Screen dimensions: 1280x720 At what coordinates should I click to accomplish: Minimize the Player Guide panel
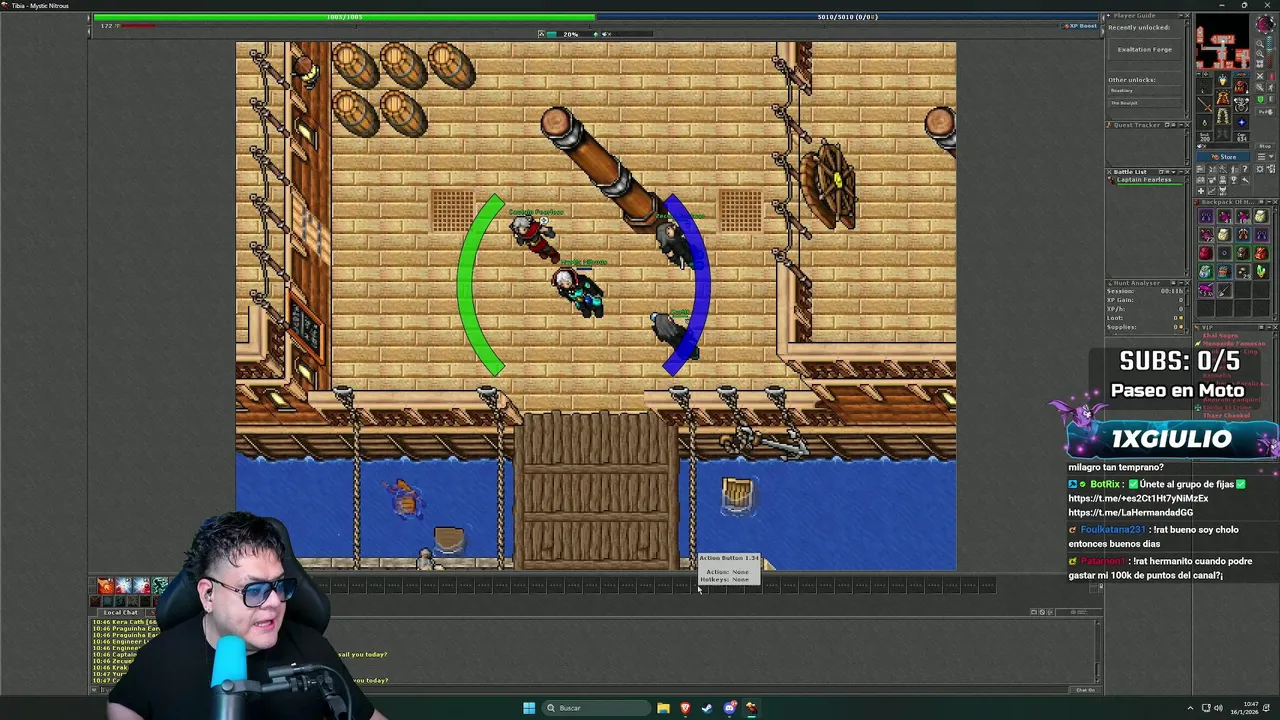tap(1181, 16)
